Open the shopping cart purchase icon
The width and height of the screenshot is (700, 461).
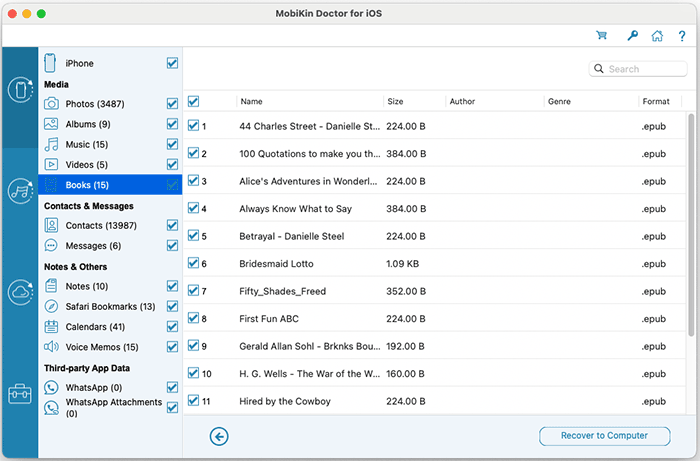click(x=601, y=35)
